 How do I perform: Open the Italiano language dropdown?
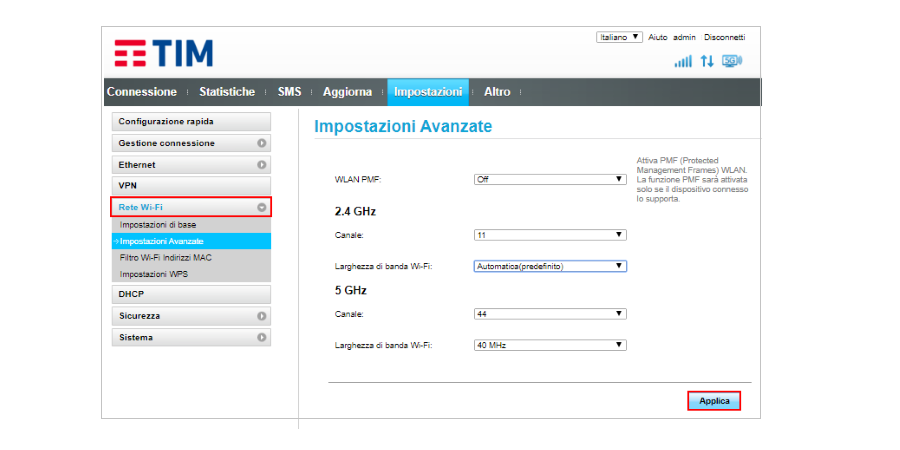coord(619,37)
